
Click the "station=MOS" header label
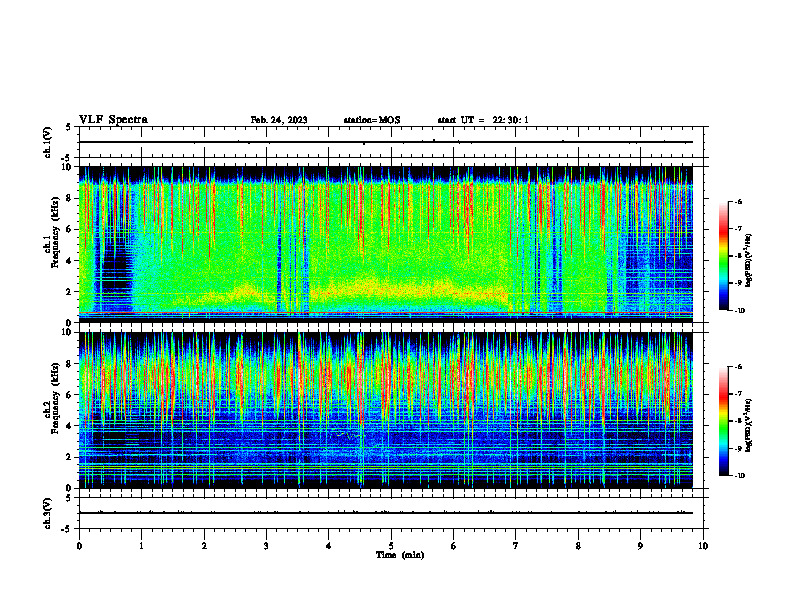[372, 120]
